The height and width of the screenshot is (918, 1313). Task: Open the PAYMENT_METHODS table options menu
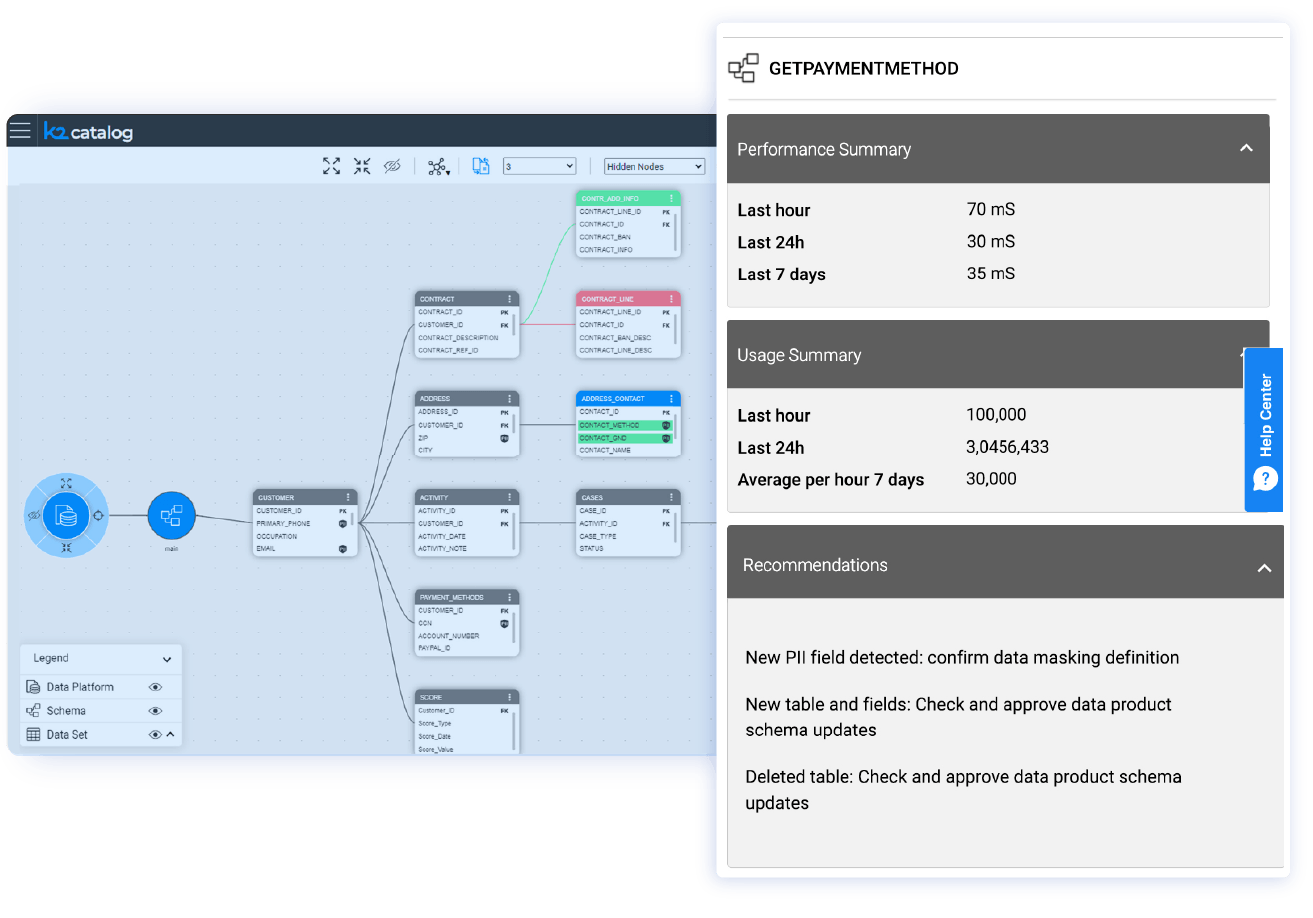coord(510,597)
